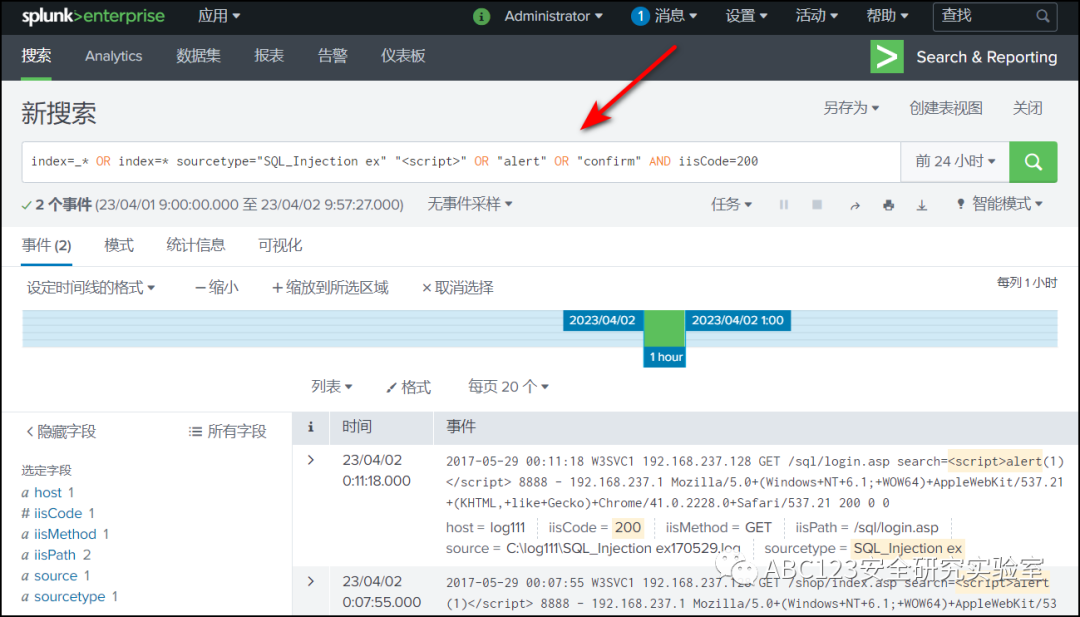This screenshot has height=617, width=1080.
Task: Open 所有字段 list
Action: (227, 432)
